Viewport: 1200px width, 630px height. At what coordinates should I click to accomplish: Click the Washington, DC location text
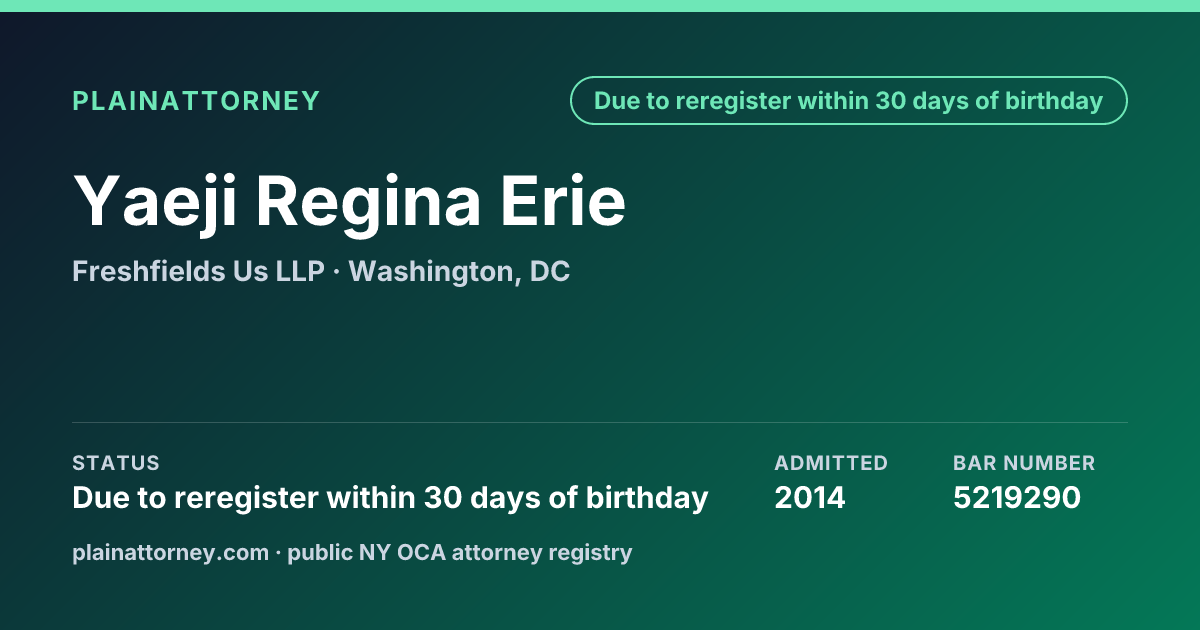click(460, 272)
